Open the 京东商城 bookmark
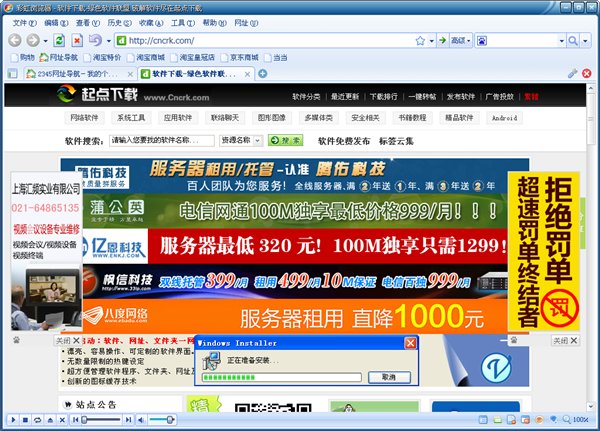This screenshot has height=431, width=600. tap(240, 58)
